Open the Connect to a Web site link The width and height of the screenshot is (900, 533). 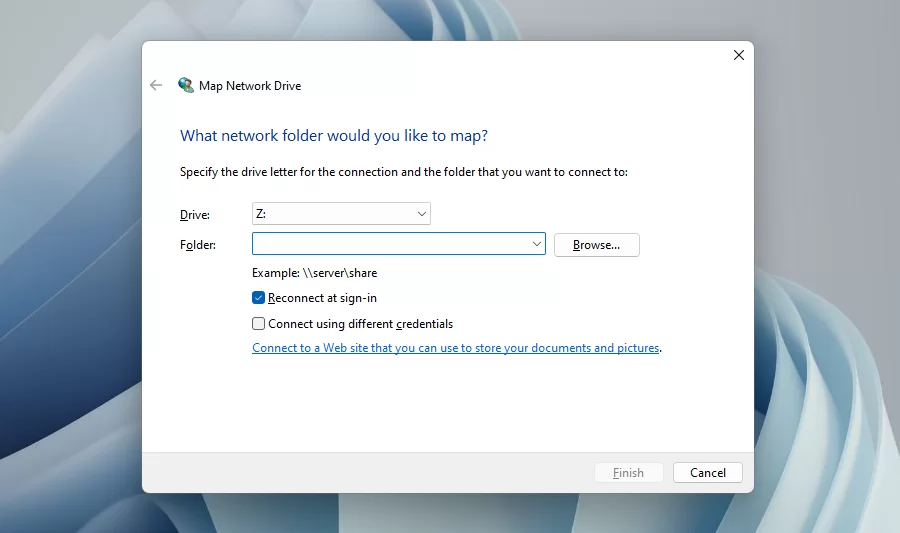pyautogui.click(x=456, y=348)
